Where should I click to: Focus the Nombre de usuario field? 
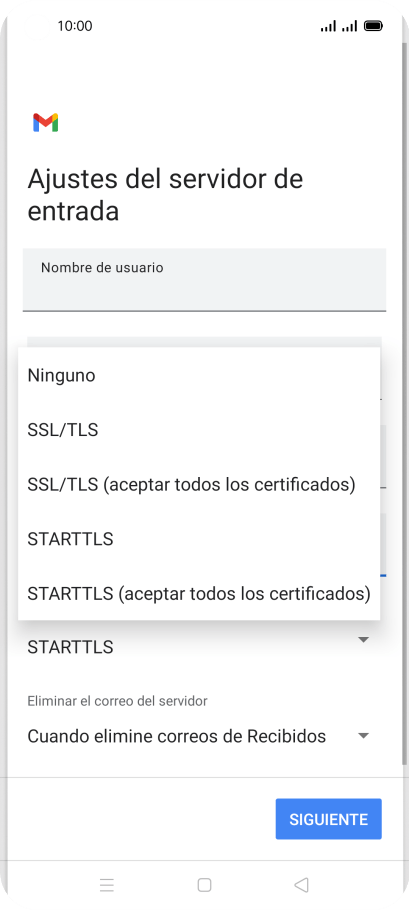(x=204, y=280)
